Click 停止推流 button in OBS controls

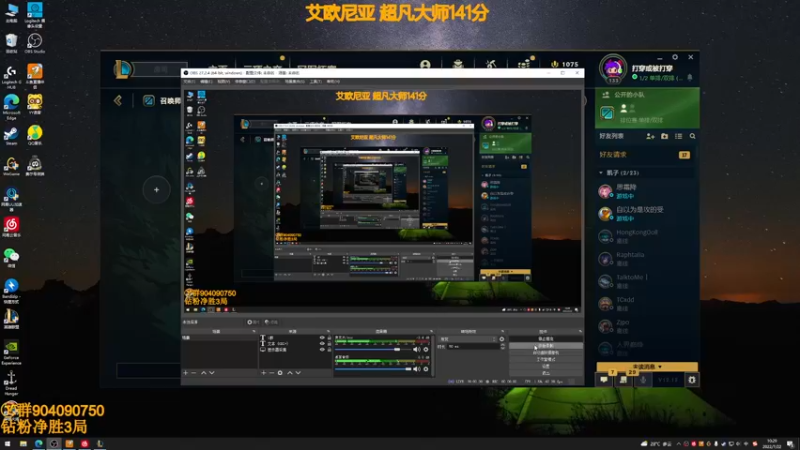(x=545, y=339)
